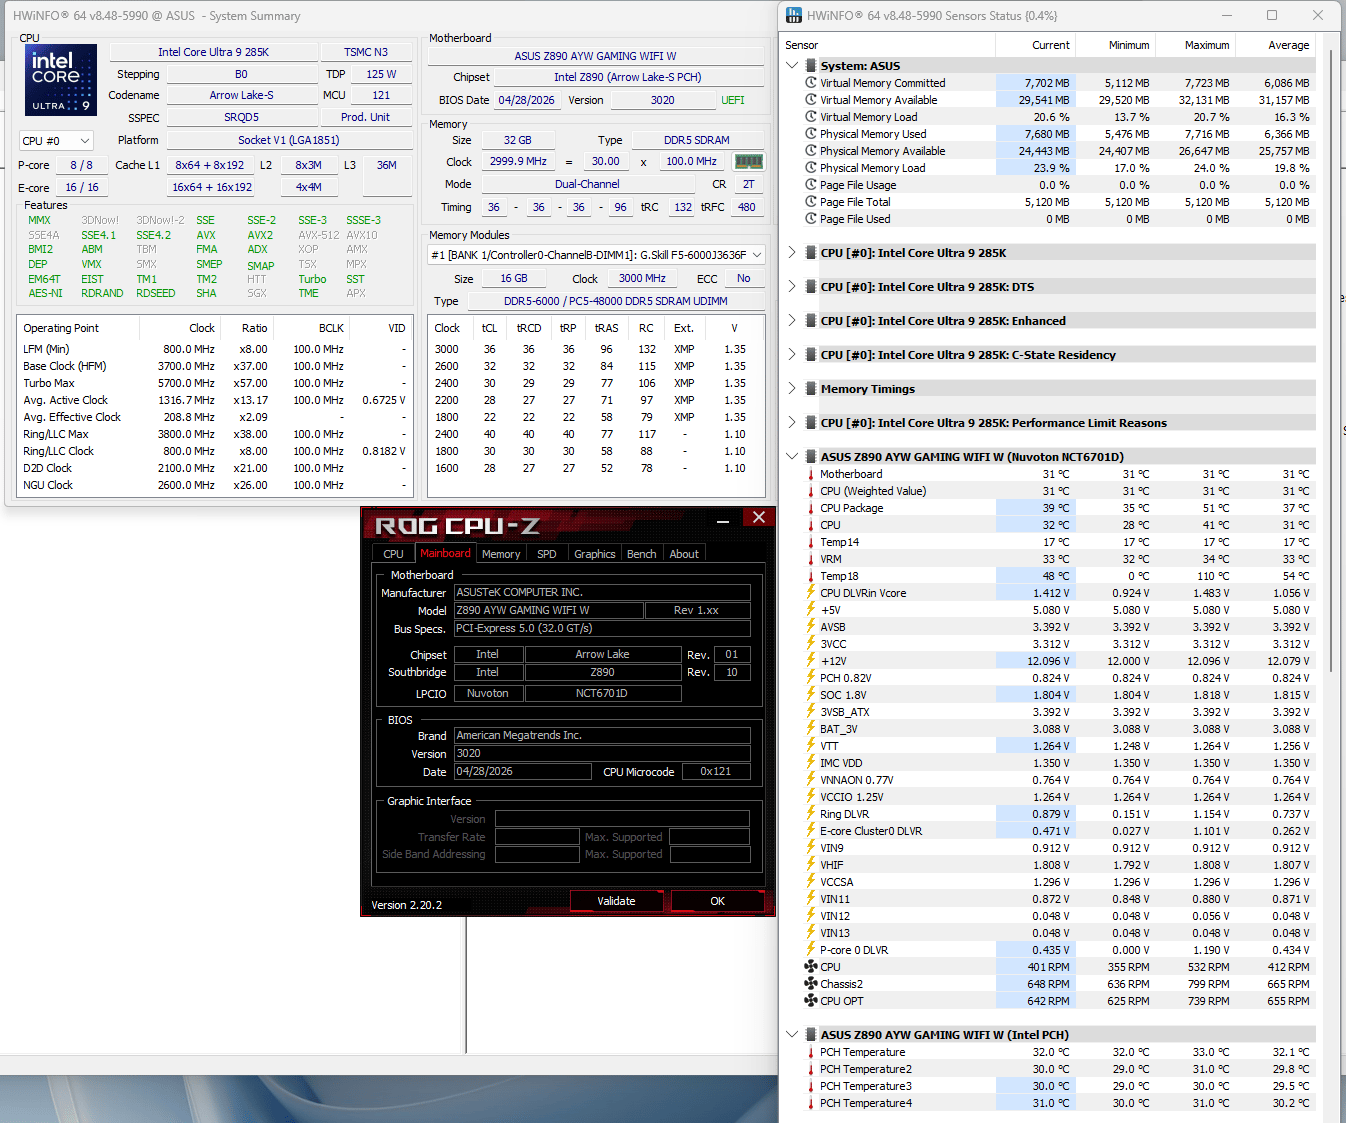Click the lightning icon beside VHIF
Viewport: 1346px width, 1123px height.
coord(811,865)
